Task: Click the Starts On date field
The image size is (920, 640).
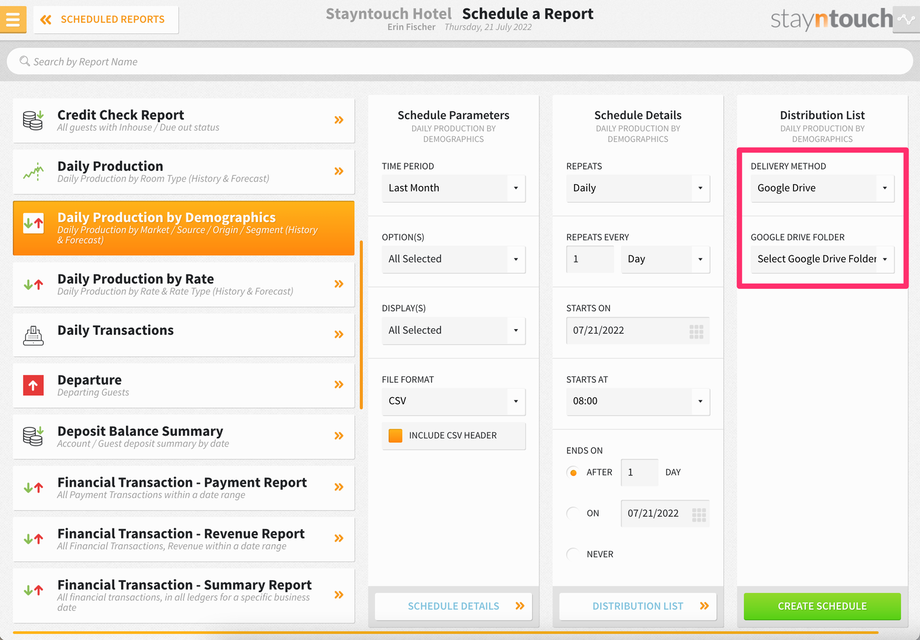Action: click(x=638, y=331)
